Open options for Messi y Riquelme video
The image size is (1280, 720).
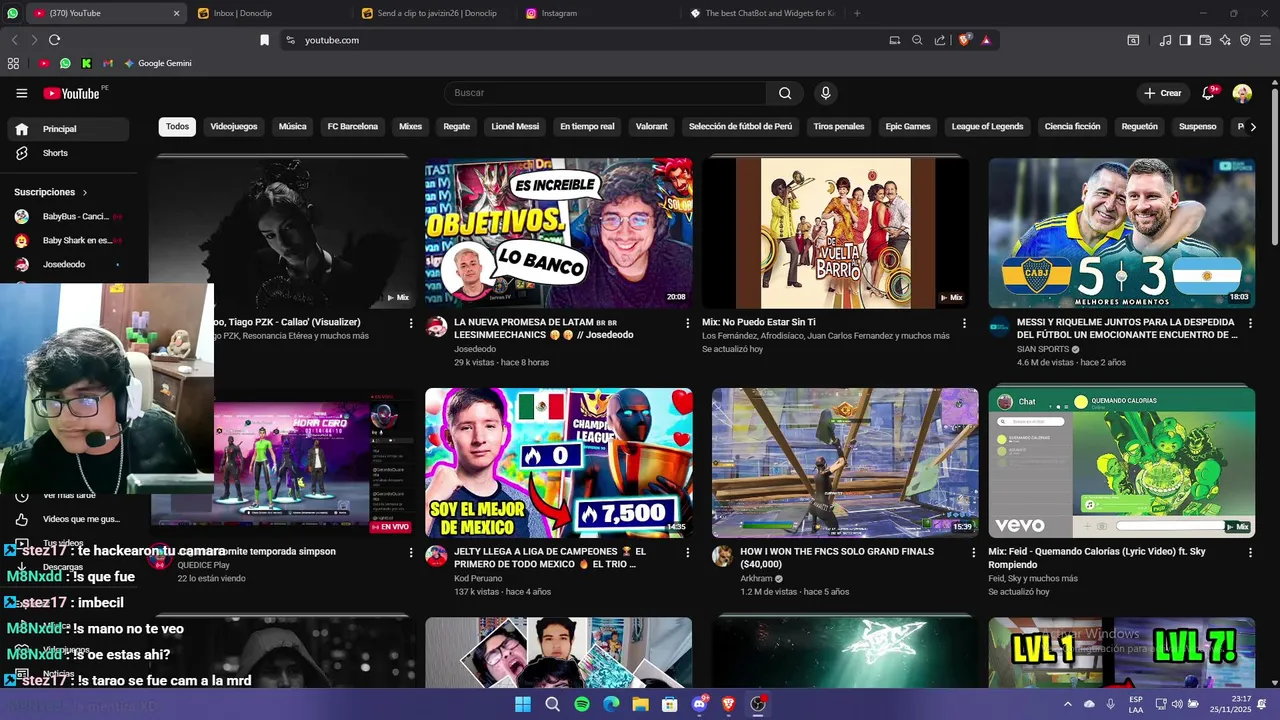(1250, 323)
